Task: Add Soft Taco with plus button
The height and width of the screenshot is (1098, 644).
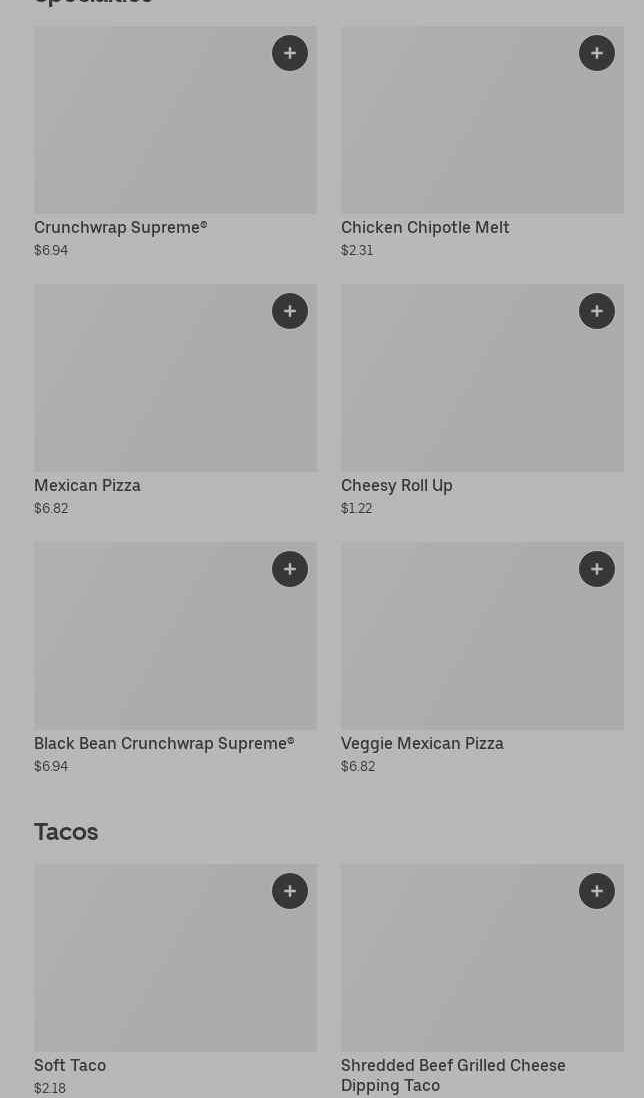Action: (x=290, y=891)
